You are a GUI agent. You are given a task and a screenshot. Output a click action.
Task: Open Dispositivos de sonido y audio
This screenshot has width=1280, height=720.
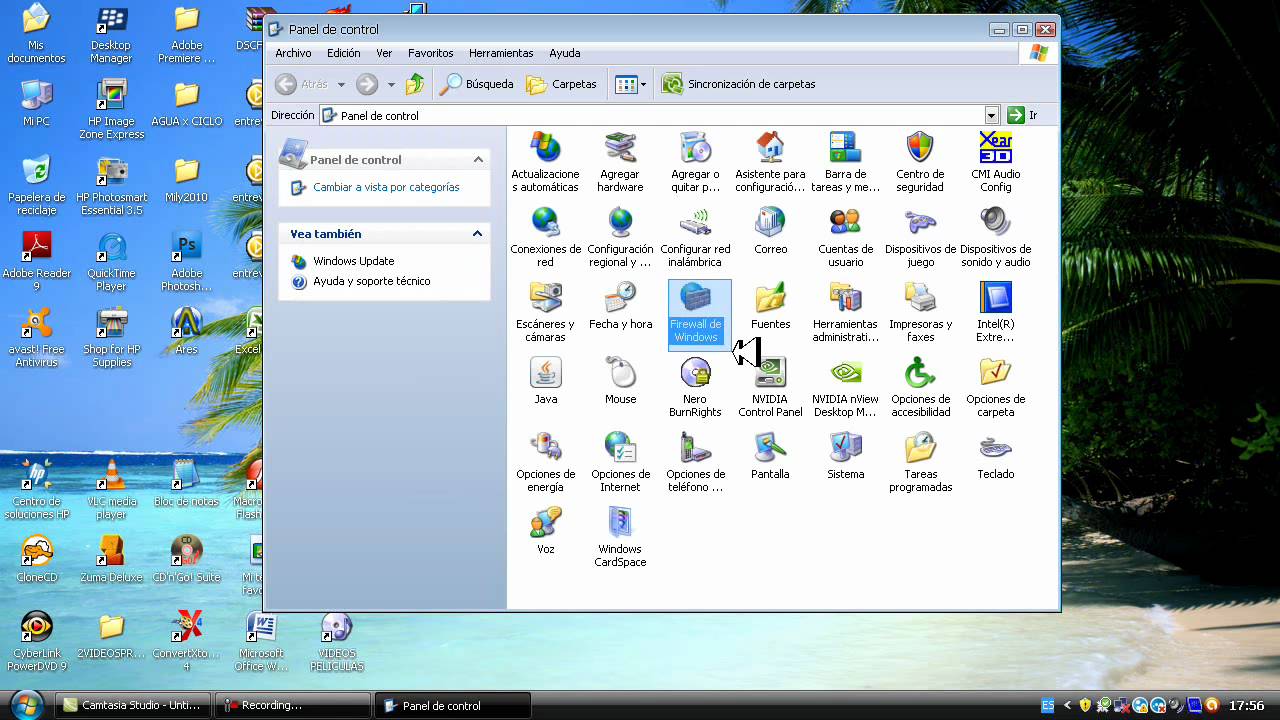(996, 237)
